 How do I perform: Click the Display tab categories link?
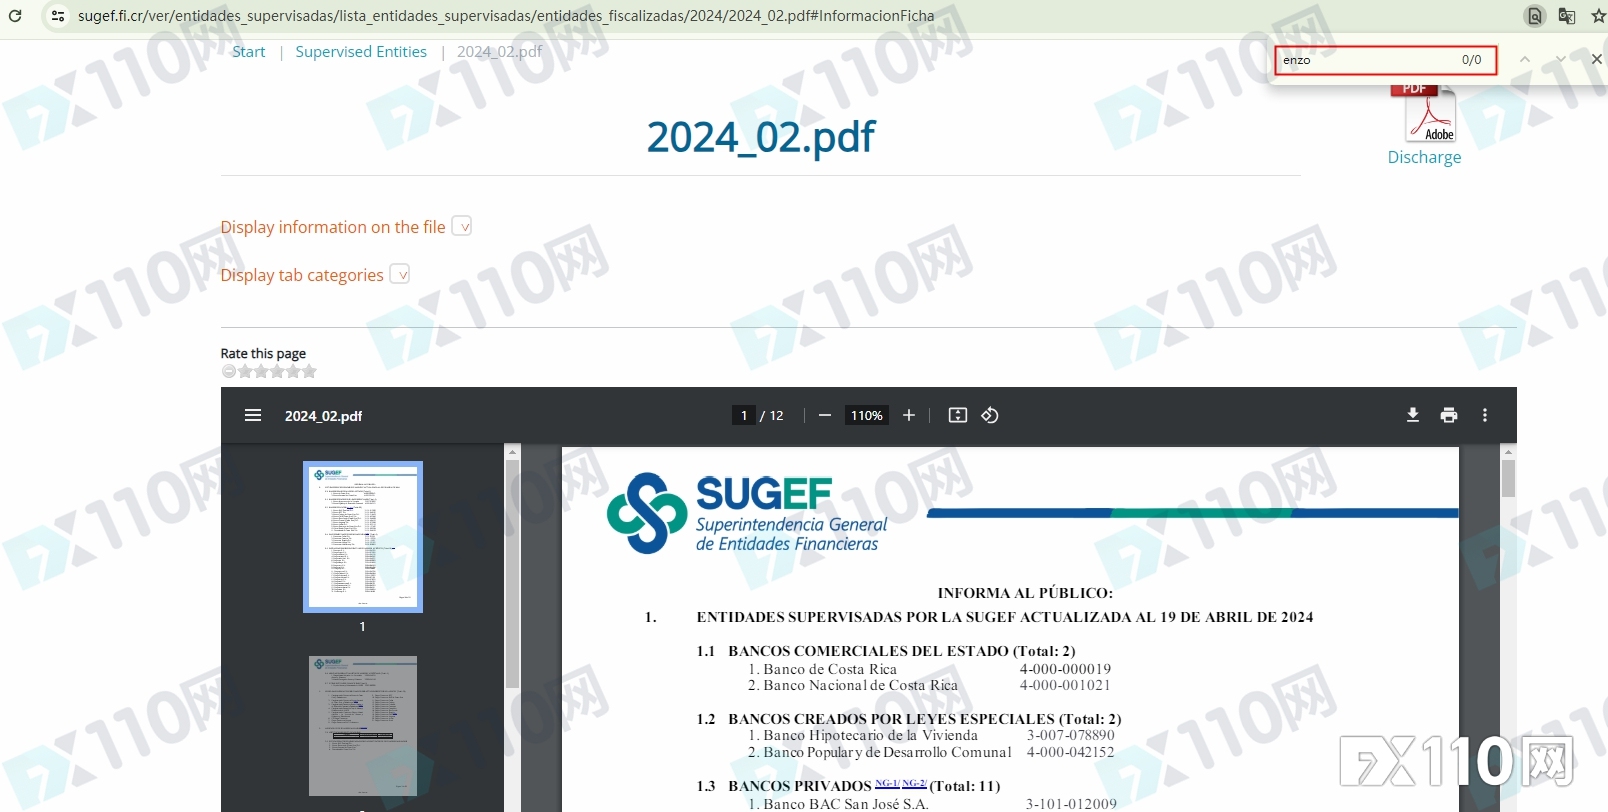[x=302, y=275]
